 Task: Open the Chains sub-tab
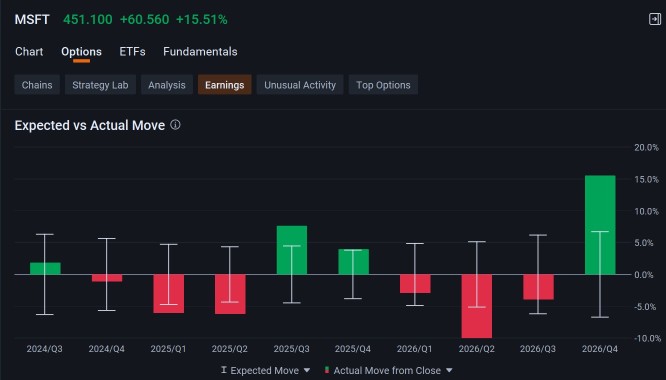pyautogui.click(x=37, y=85)
